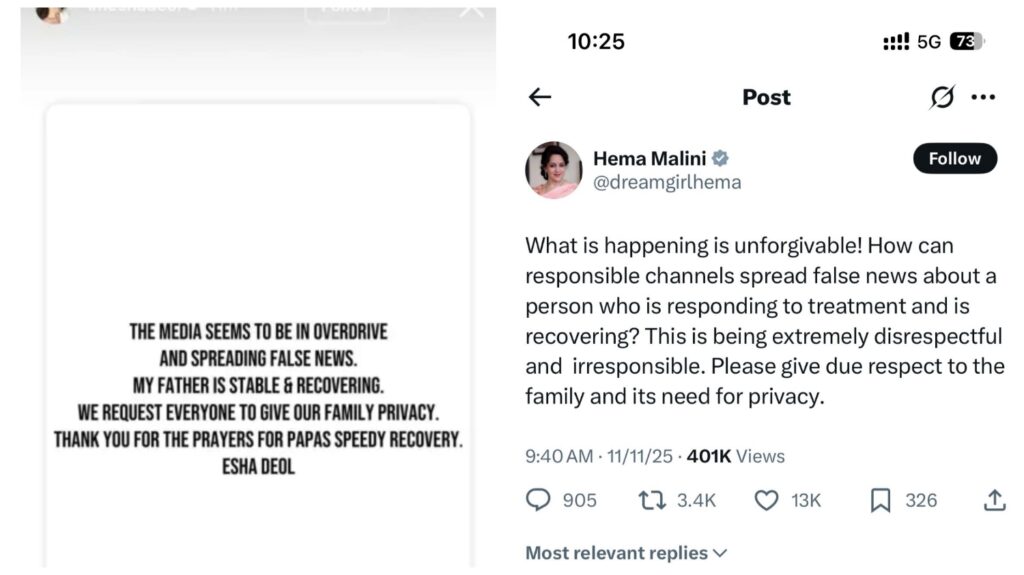Tap the share upload icon
The width and height of the screenshot is (1024, 575).
click(x=994, y=500)
